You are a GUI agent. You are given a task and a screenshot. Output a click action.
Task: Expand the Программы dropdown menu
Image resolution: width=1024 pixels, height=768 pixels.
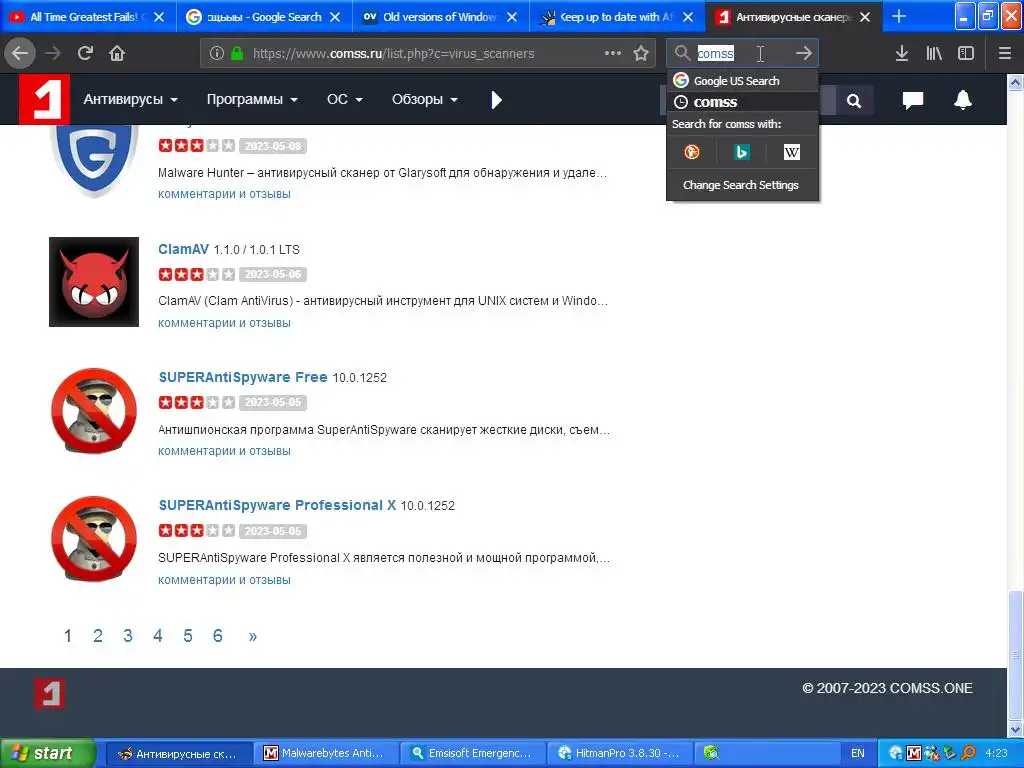pos(252,99)
